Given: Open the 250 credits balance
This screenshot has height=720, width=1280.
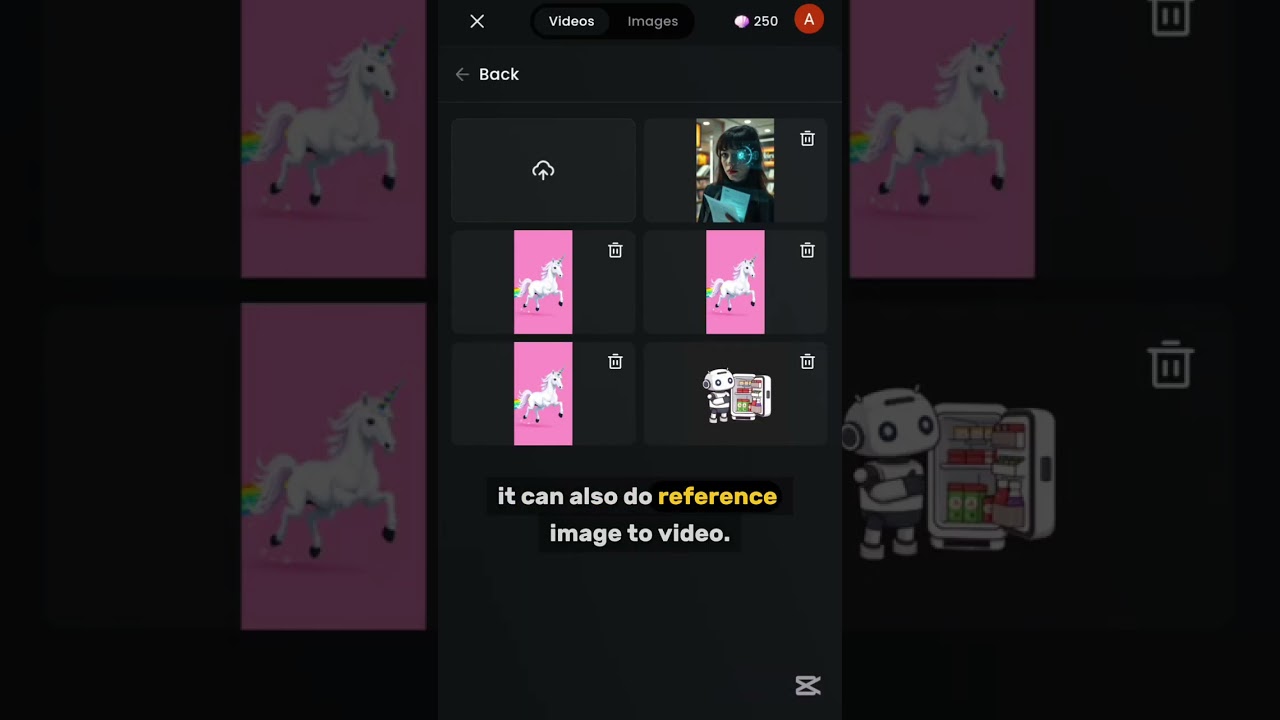Looking at the screenshot, I should coord(756,21).
